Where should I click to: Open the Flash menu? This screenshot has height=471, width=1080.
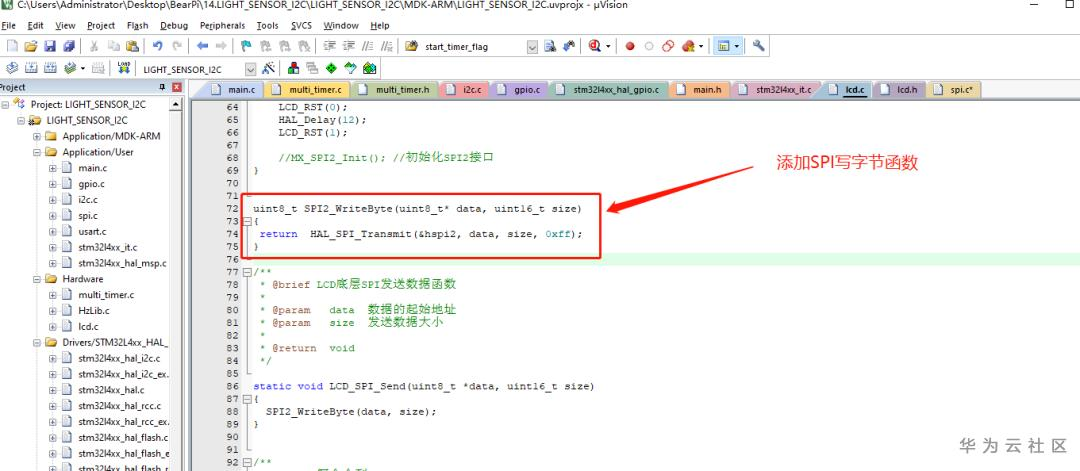click(138, 25)
